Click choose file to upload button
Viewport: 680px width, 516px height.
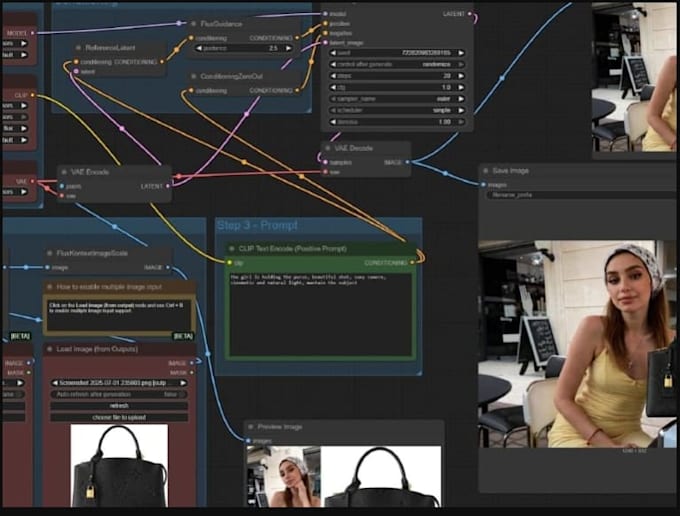(x=118, y=416)
